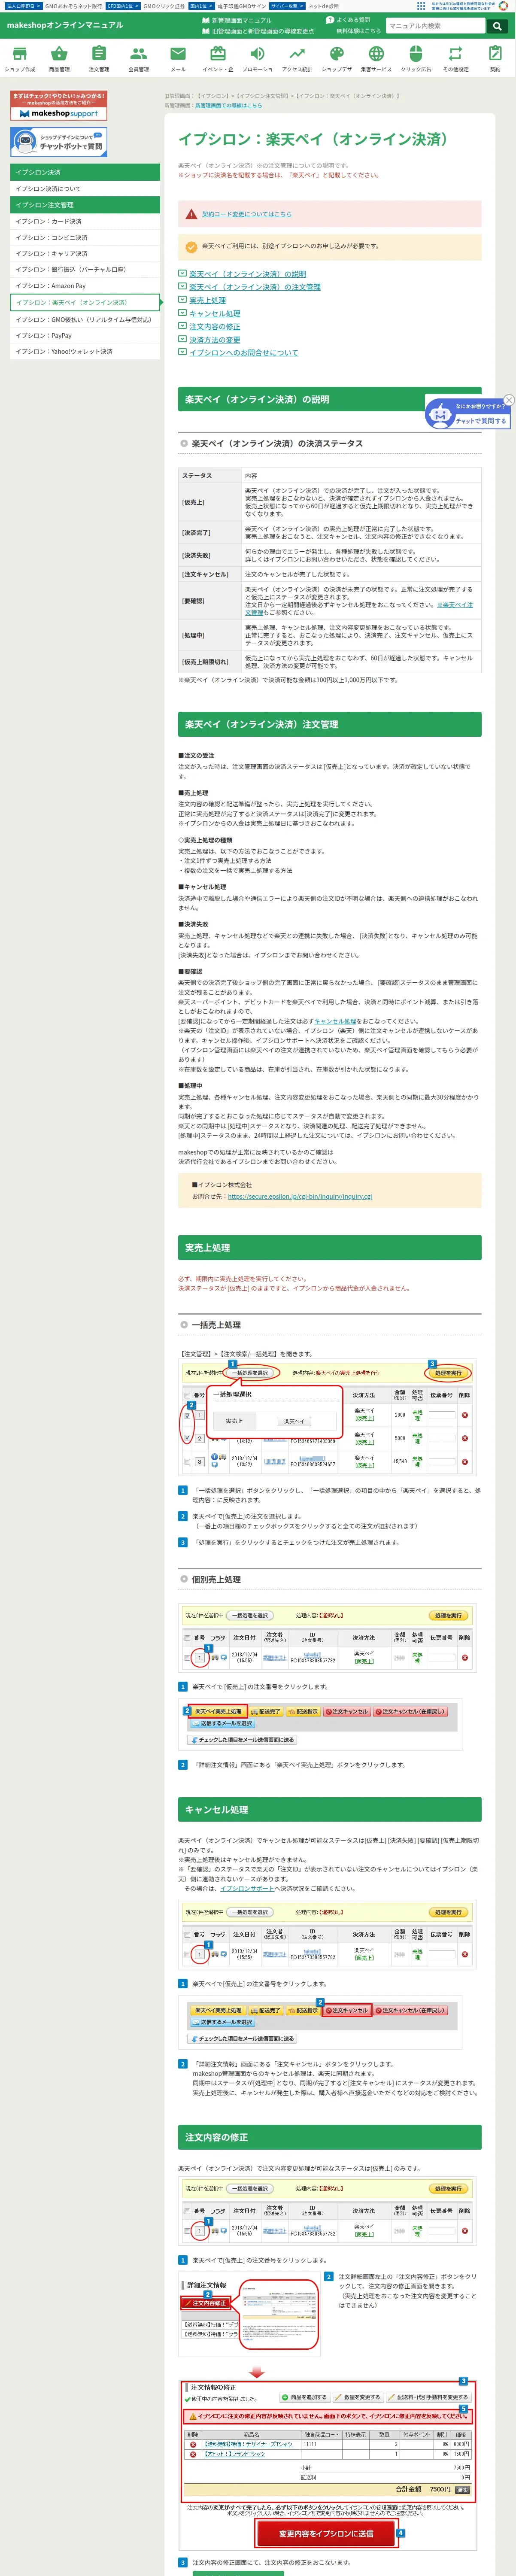The width and height of the screenshot is (516, 2576).
Task: Jump to 決済方法の変更 anchor link
Action: [215, 339]
